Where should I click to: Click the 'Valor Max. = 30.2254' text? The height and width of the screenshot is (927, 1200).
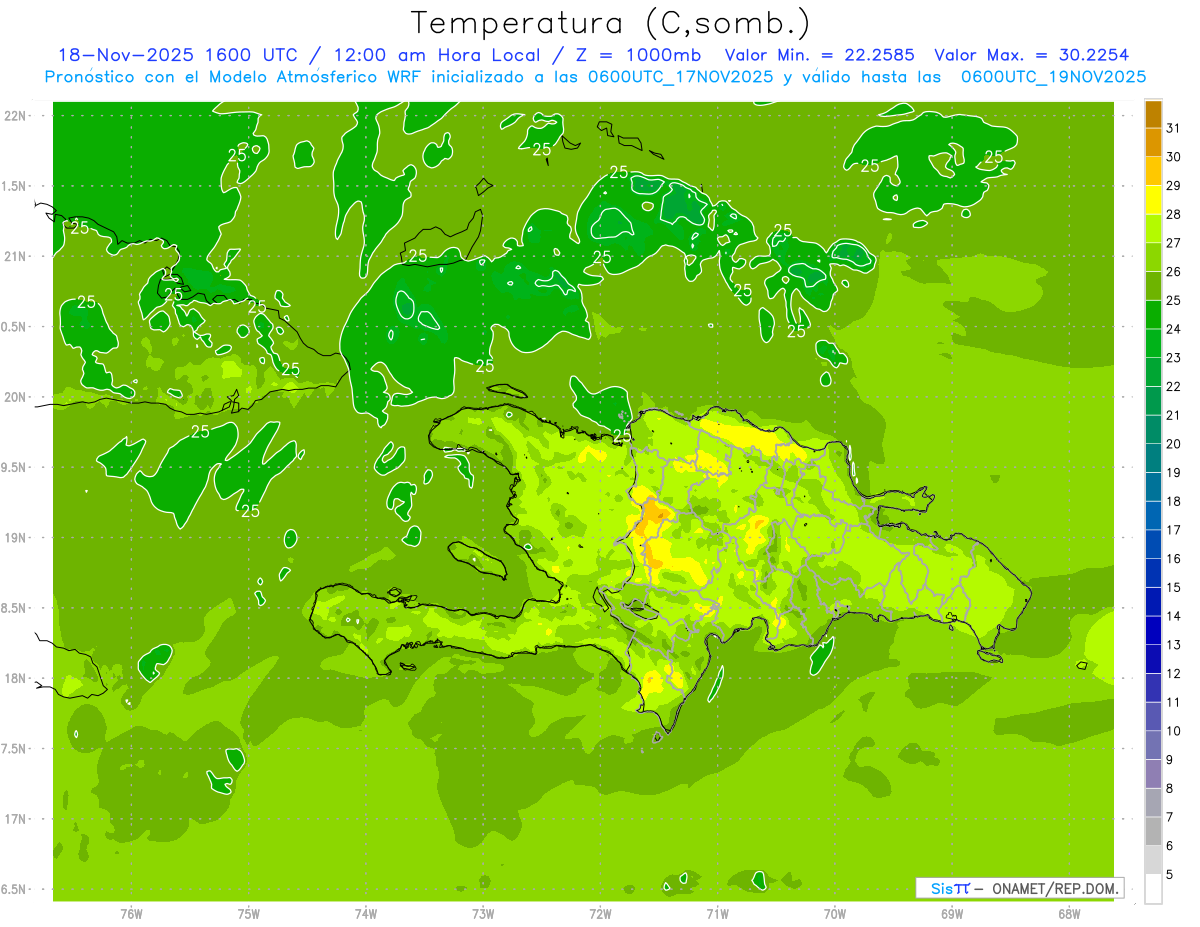1032,55
